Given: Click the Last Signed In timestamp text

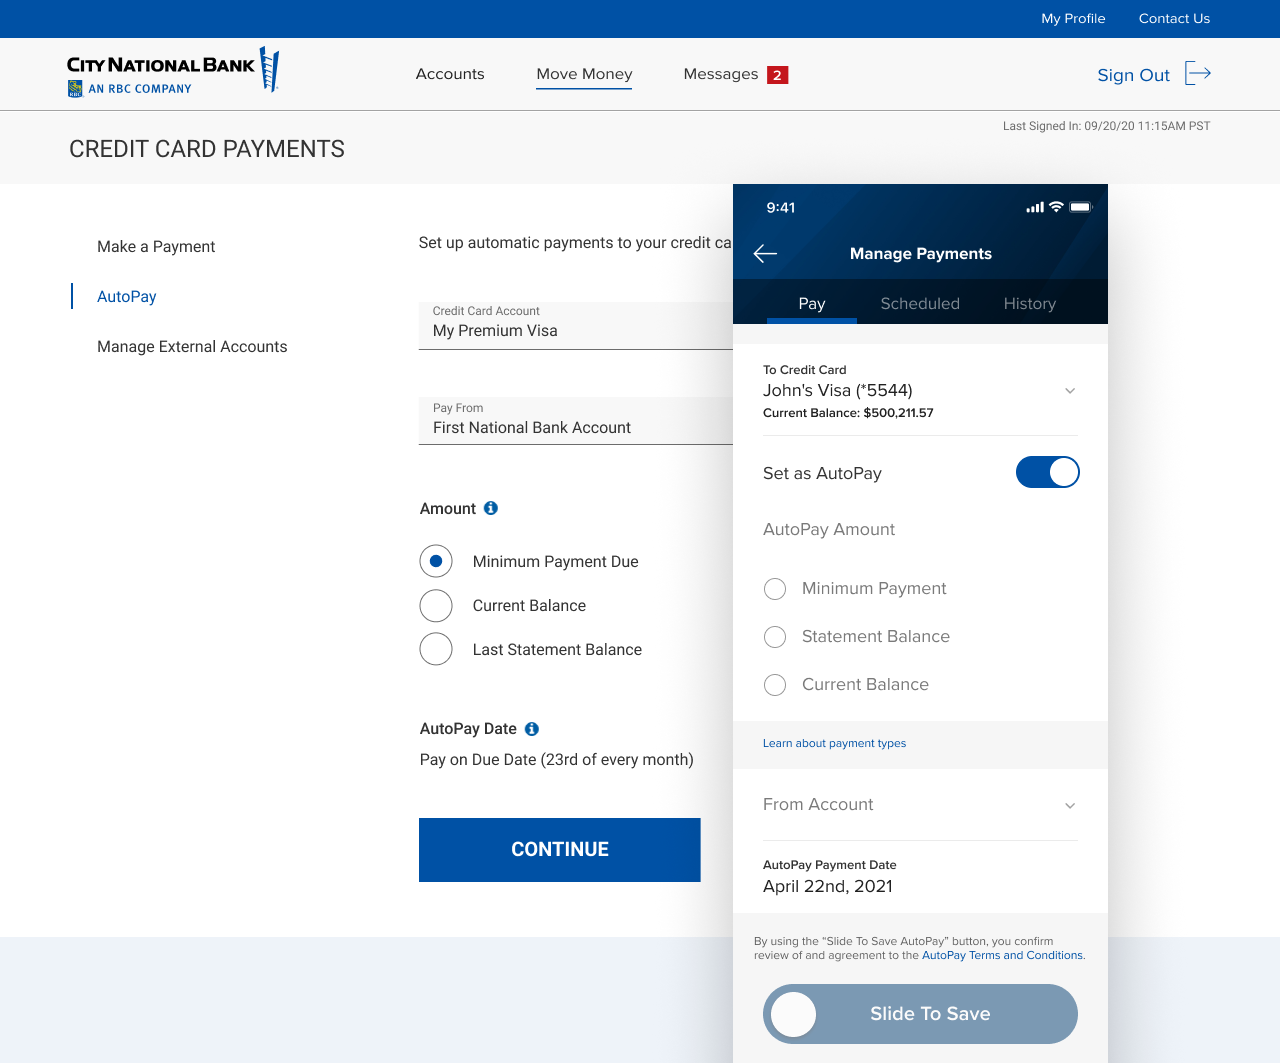Looking at the screenshot, I should point(1106,126).
